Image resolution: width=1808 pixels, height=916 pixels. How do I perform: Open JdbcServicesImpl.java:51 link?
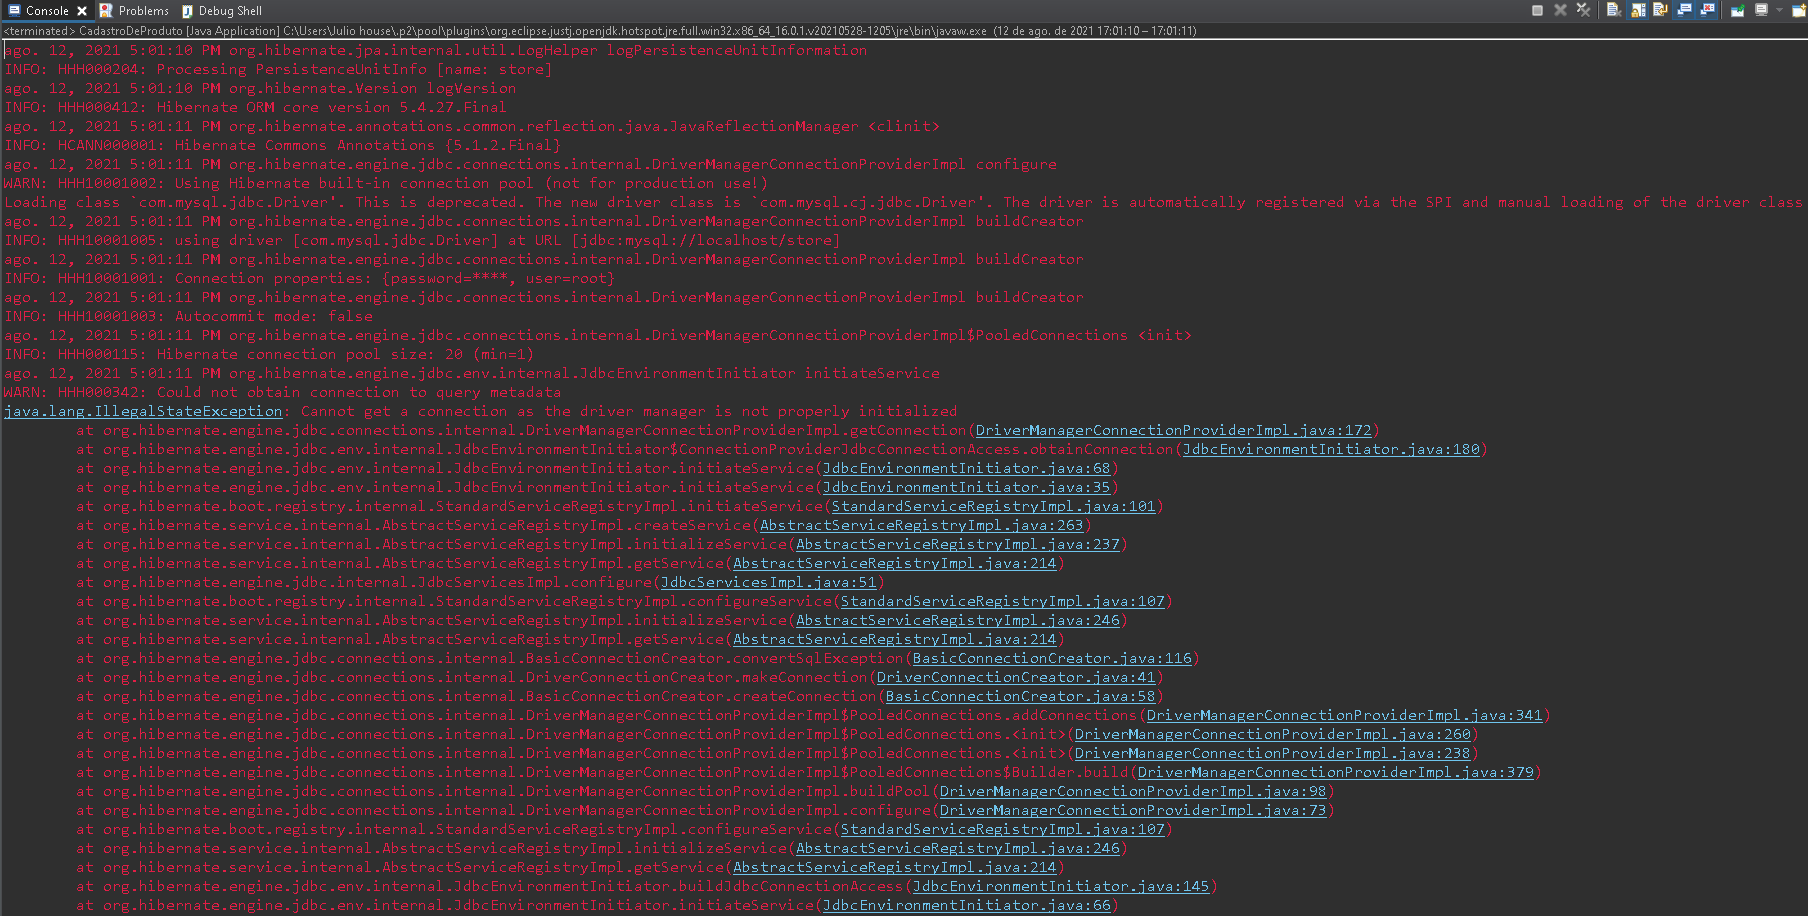tap(768, 582)
